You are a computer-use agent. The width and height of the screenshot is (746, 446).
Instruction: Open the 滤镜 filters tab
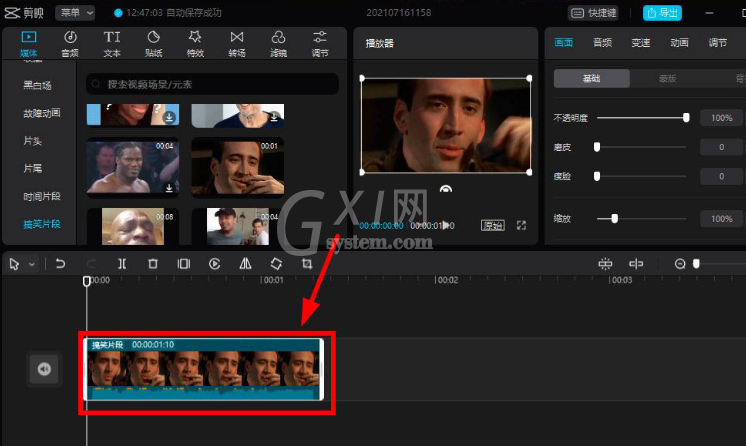tap(278, 44)
